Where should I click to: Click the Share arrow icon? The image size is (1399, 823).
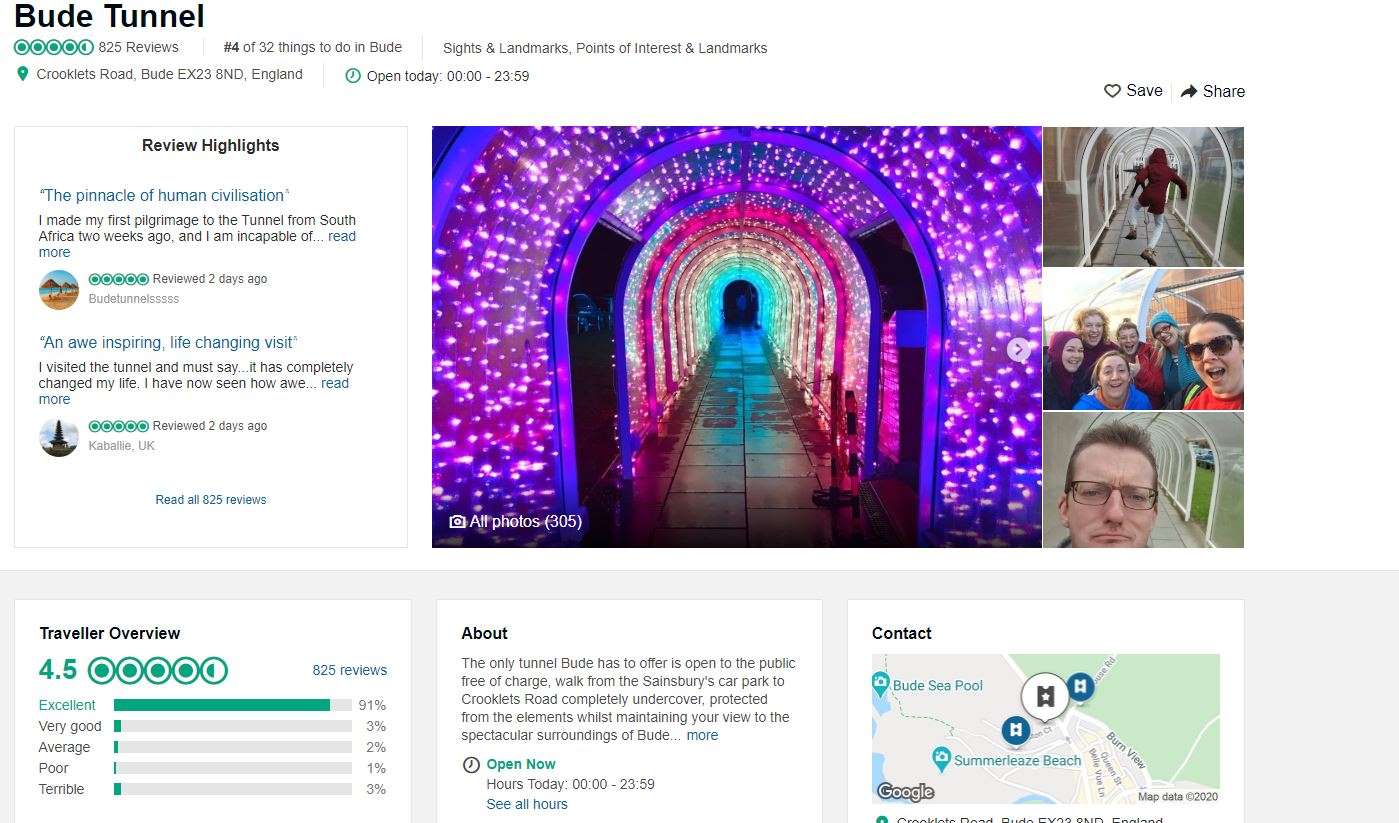pyautogui.click(x=1189, y=91)
